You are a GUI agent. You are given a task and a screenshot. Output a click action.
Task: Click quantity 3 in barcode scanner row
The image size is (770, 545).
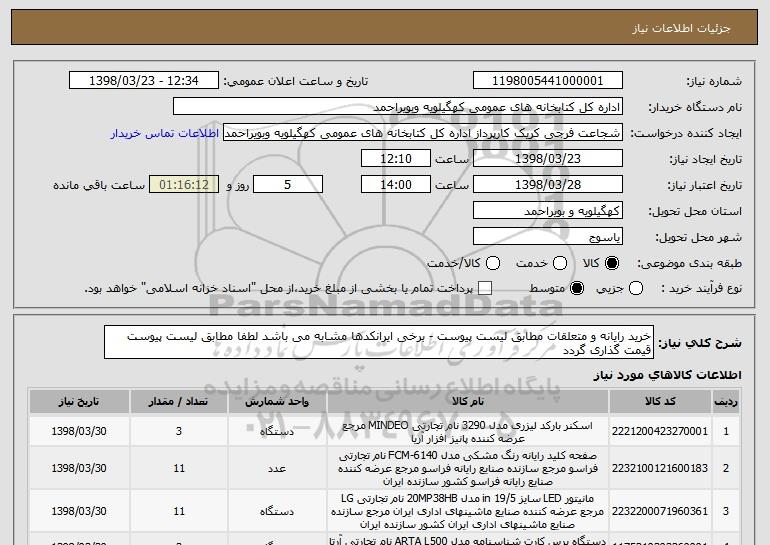[x=179, y=431]
